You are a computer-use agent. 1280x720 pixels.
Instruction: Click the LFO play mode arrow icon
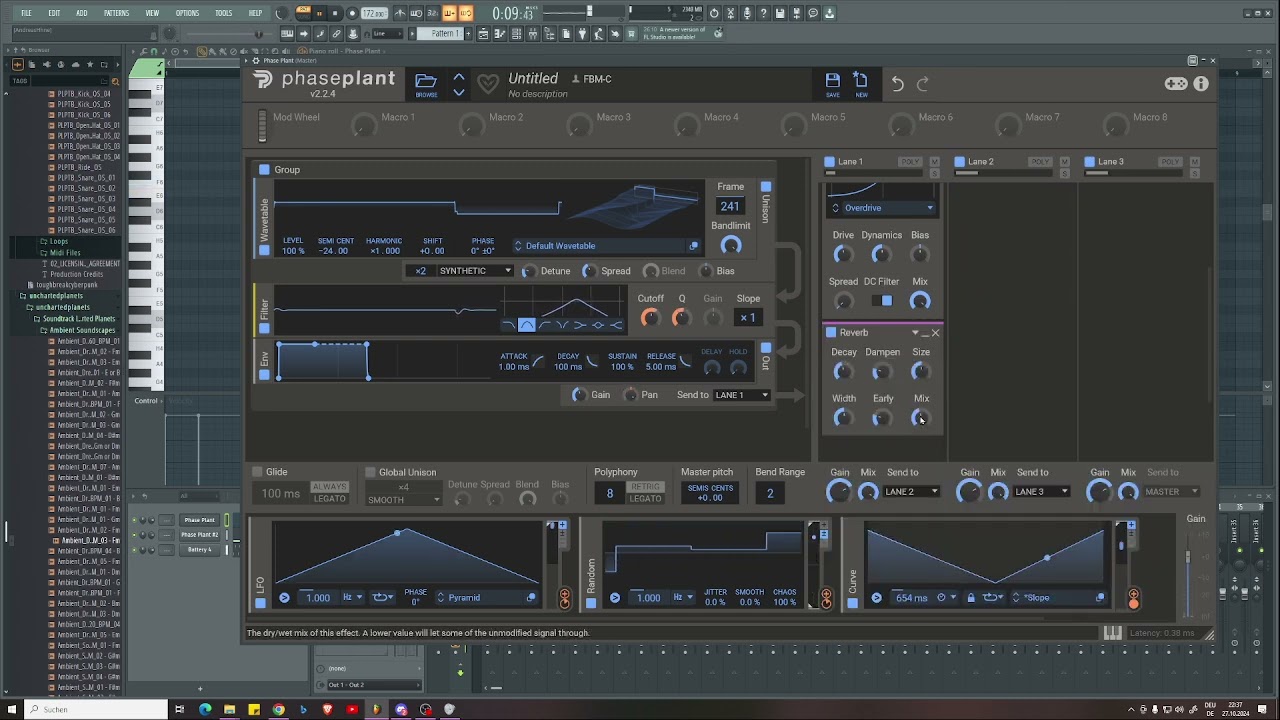(x=284, y=598)
